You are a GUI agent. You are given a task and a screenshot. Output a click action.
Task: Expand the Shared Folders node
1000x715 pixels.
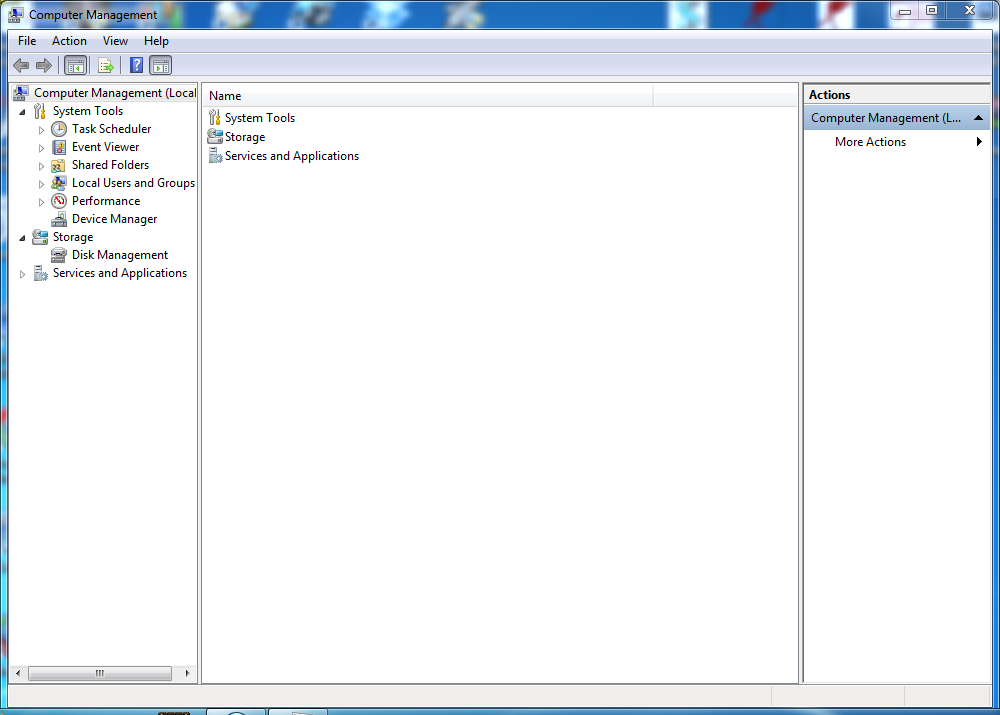41,166
